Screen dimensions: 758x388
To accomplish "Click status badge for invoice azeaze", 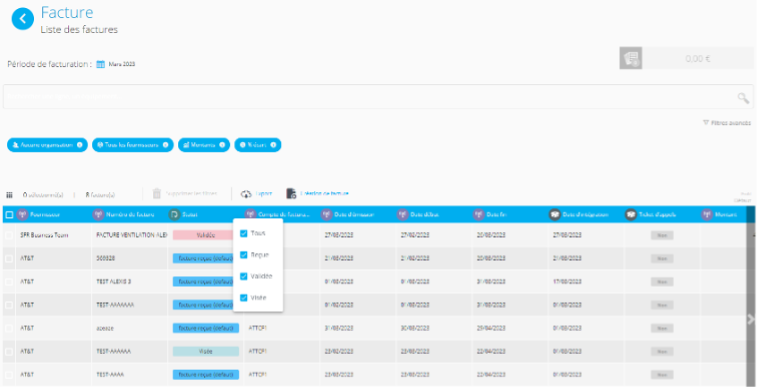I will 206,328.
